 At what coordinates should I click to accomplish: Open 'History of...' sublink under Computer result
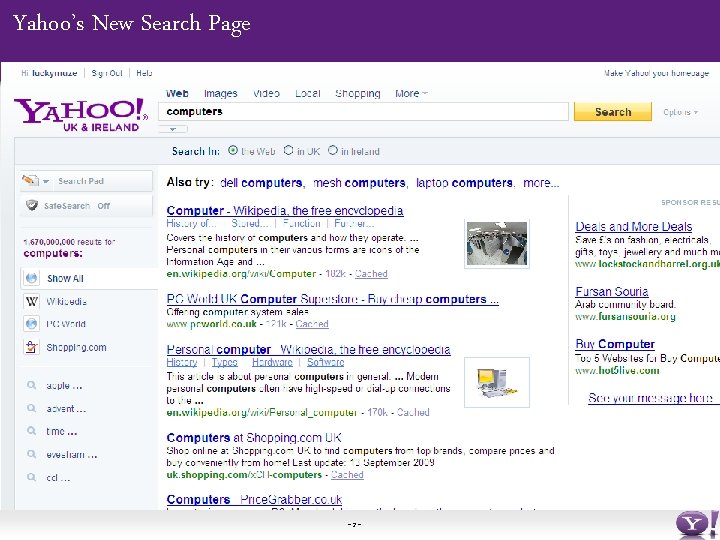coord(191,224)
